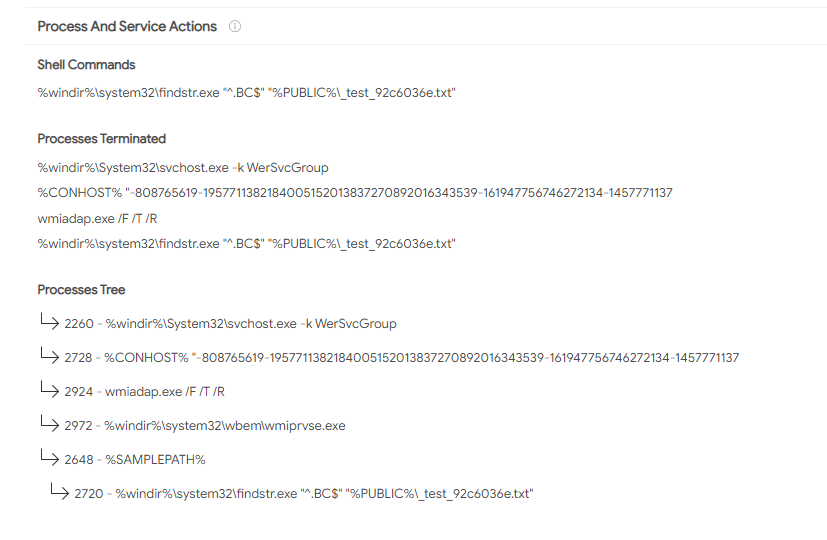The image size is (827, 540).
Task: Select the Processes Terminated heading
Action: pos(102,139)
